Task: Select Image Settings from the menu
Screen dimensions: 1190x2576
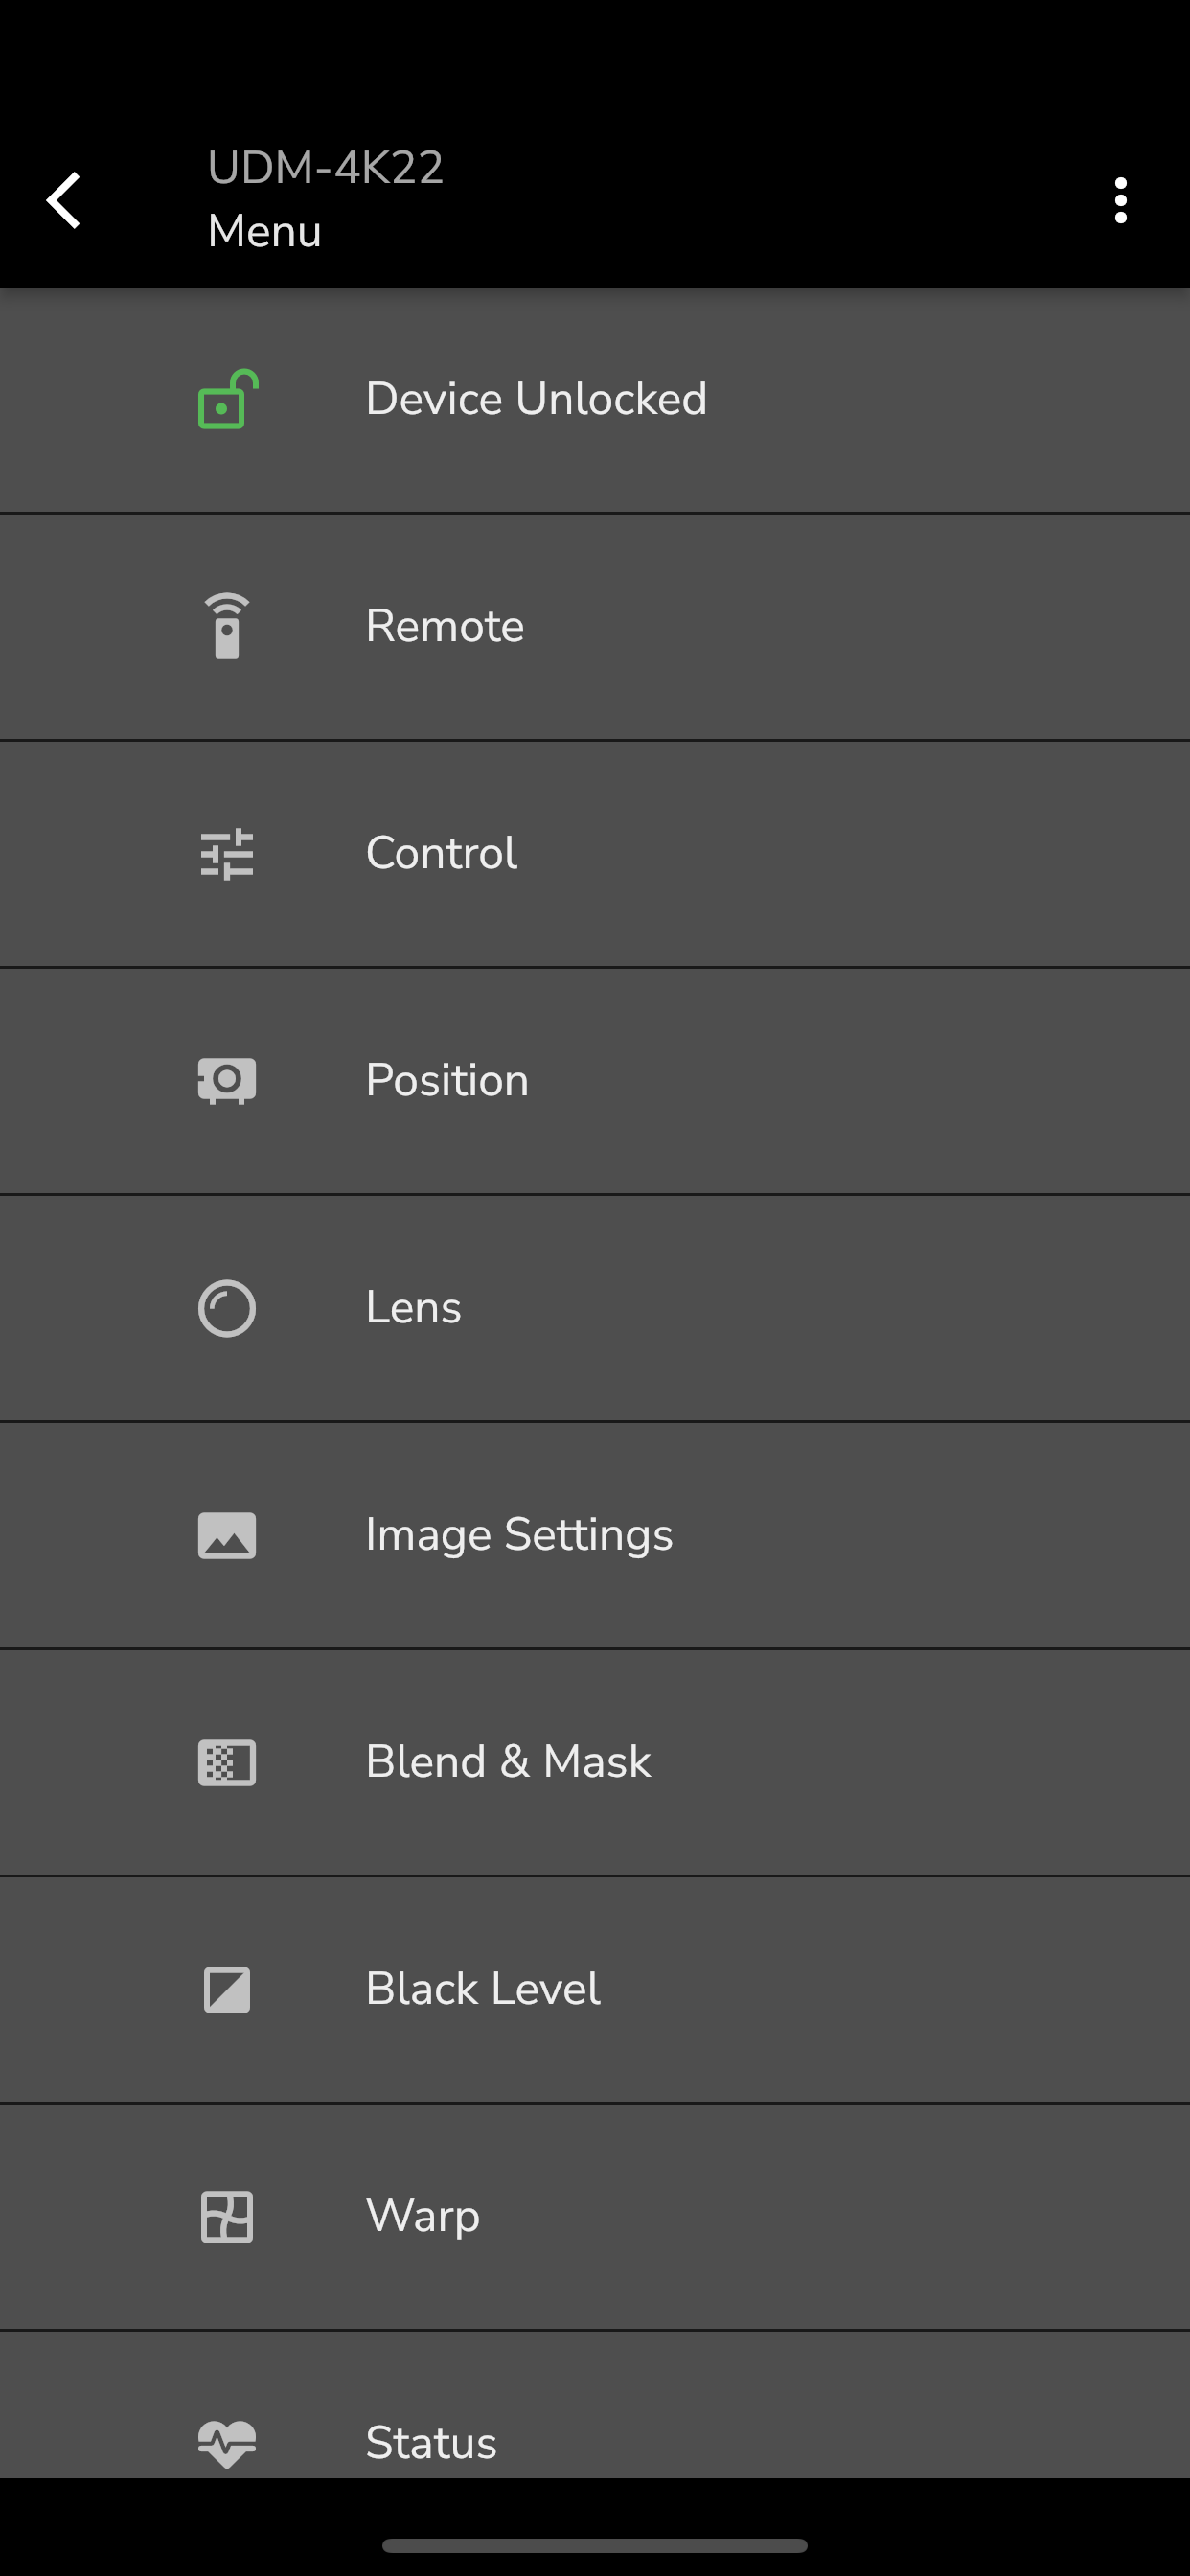Action: pyautogui.click(x=595, y=1535)
